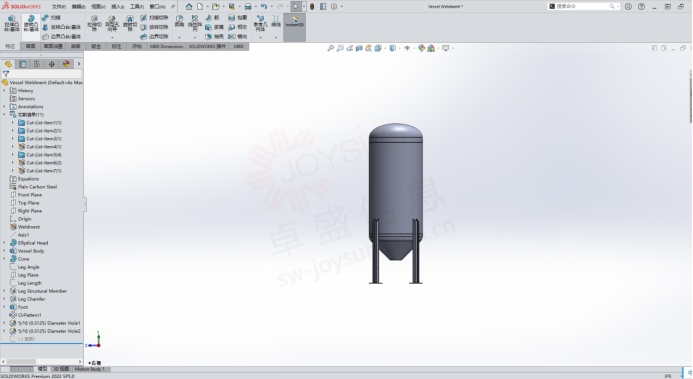
Task: Expand more manager tabs with chevron arrow
Action: click(79, 64)
